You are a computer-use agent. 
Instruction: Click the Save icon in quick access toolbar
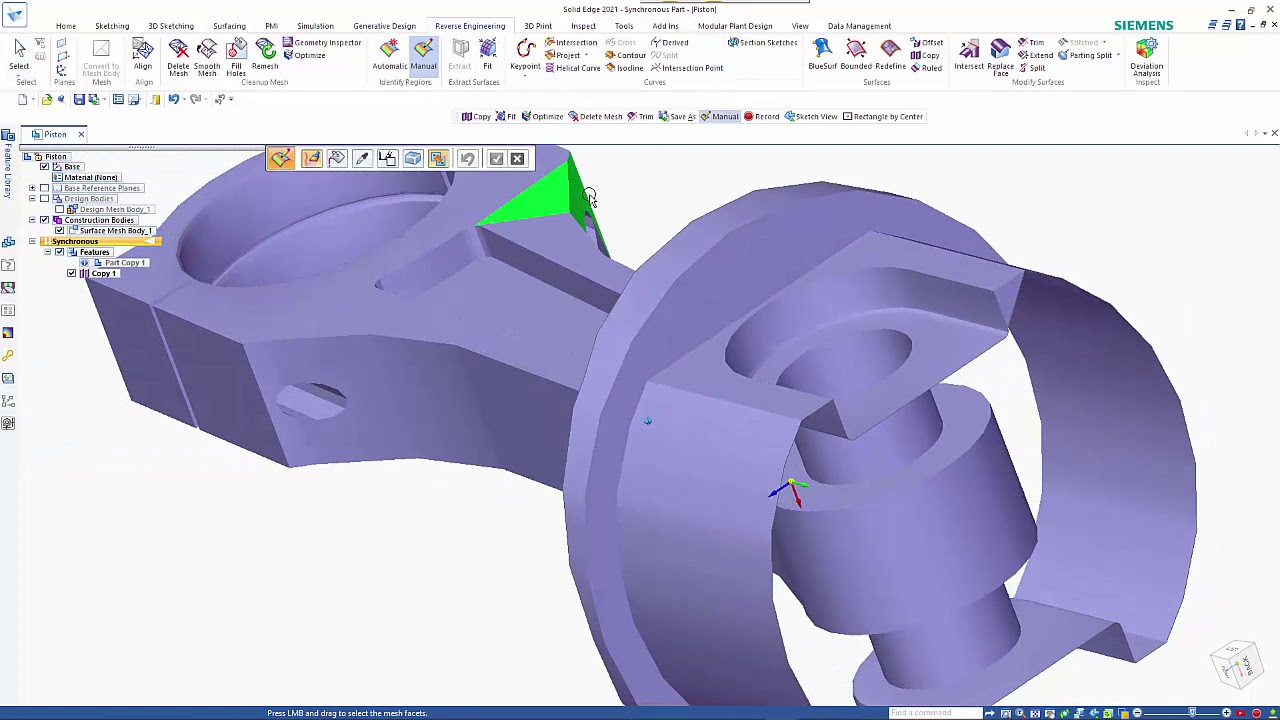point(79,99)
